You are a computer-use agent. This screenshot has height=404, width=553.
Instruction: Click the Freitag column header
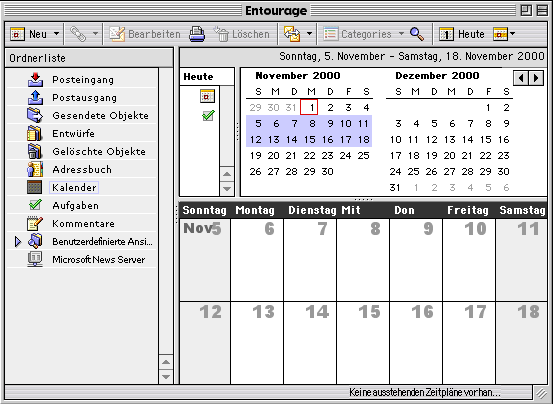[x=468, y=210]
